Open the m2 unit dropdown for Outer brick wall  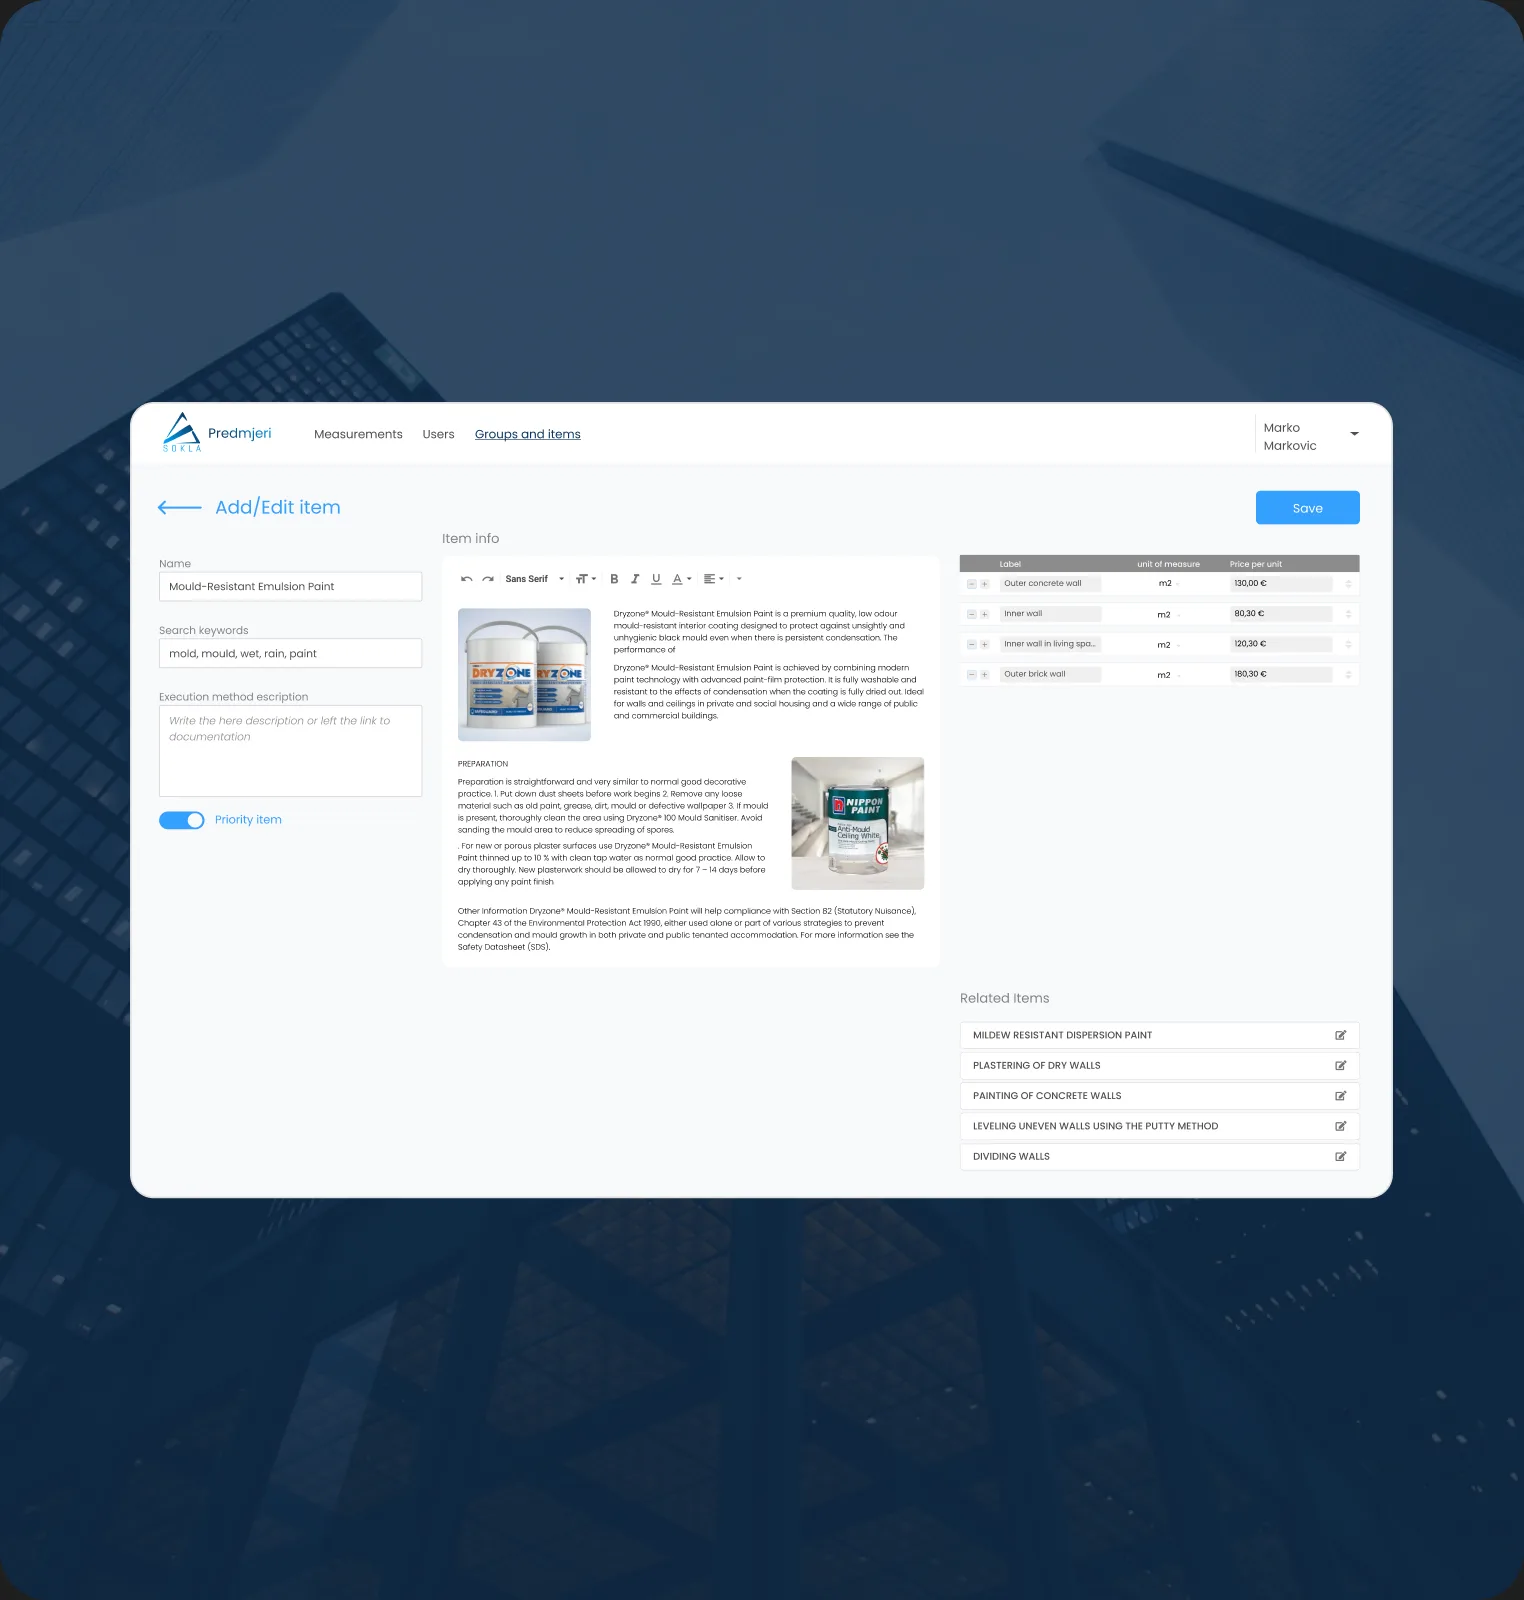1169,675
